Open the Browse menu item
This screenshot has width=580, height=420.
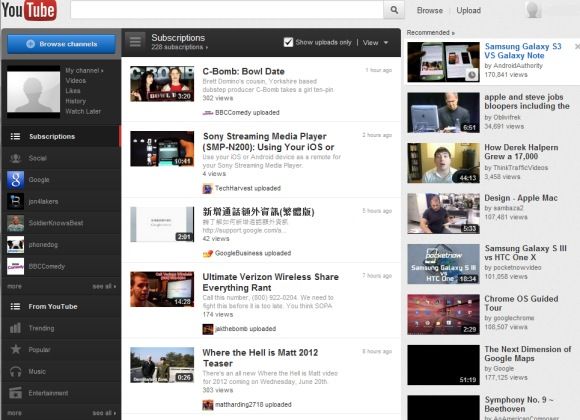(429, 10)
